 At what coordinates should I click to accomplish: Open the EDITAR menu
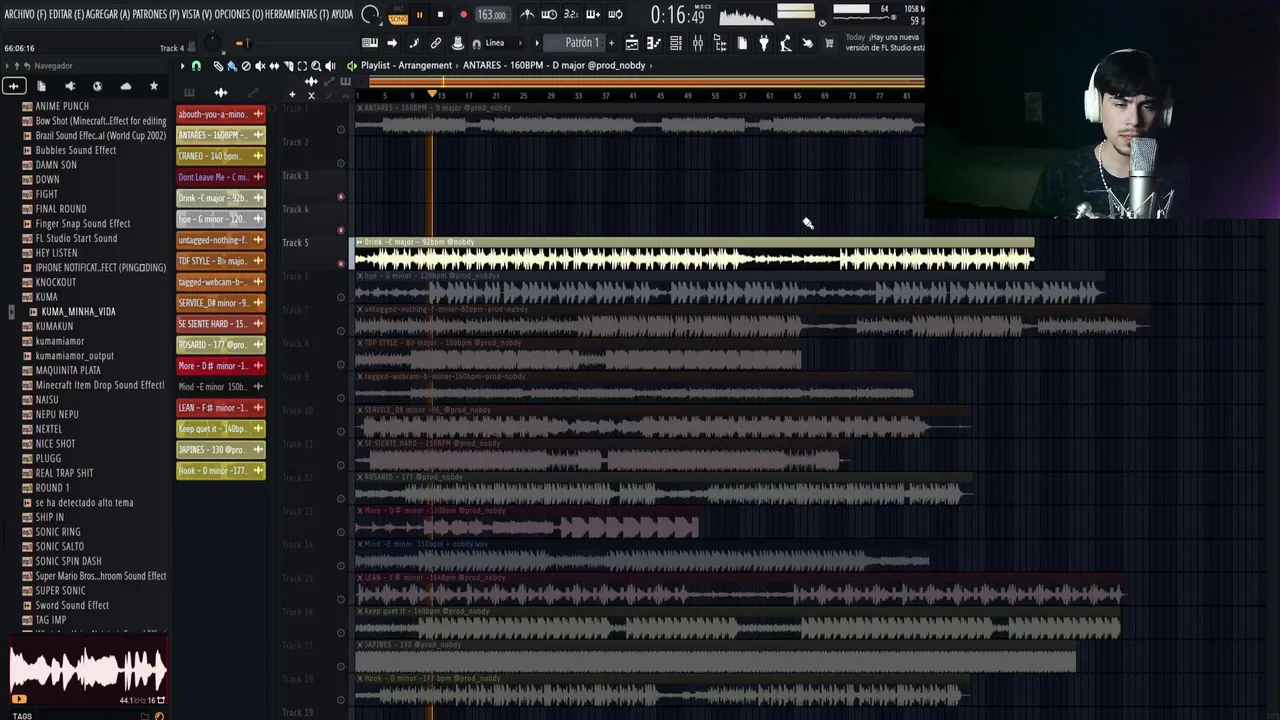pos(65,14)
